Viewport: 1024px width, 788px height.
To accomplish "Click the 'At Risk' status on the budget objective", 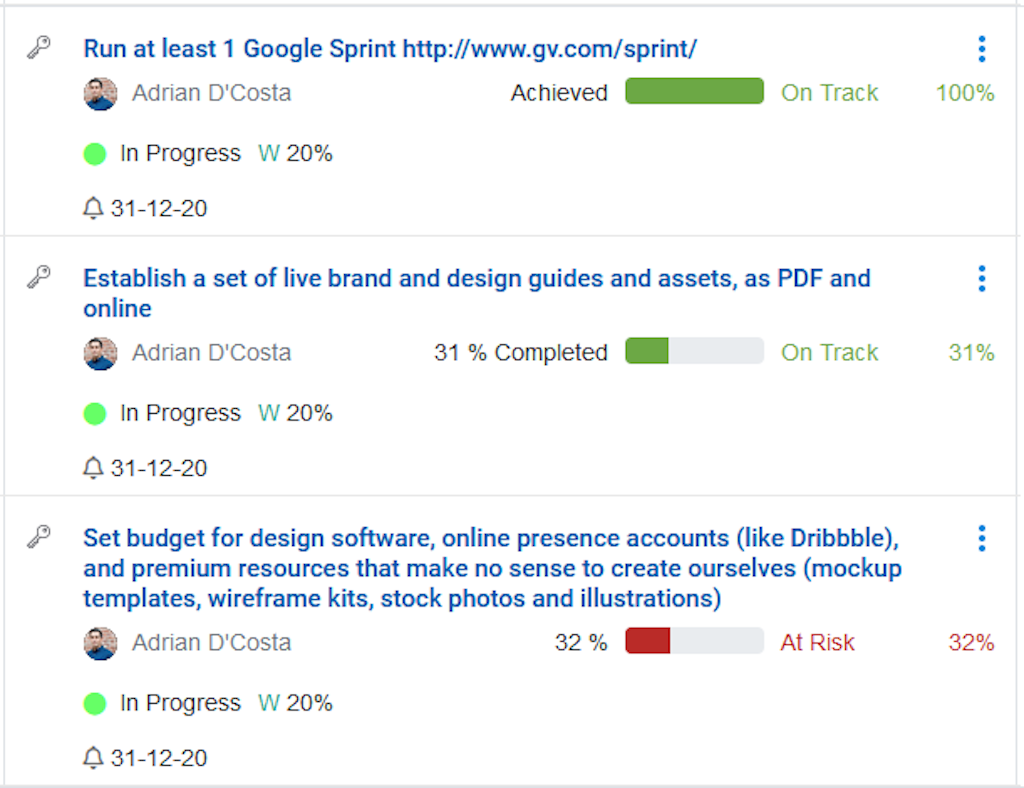I will [817, 642].
